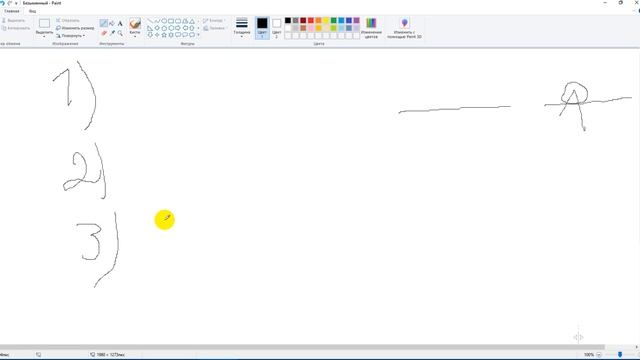Activate Цвет 2 background color box
This screenshot has height=360, width=640.
click(276, 28)
